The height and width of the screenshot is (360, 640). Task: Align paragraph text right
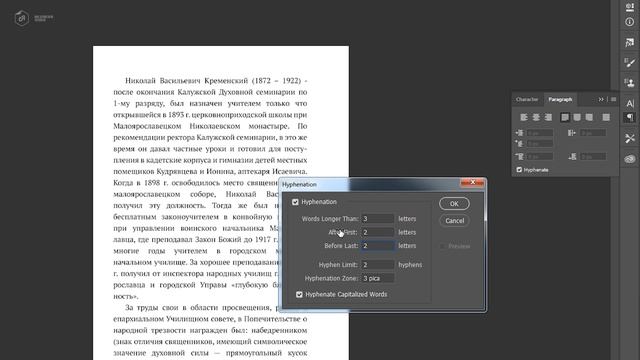[x=548, y=118]
